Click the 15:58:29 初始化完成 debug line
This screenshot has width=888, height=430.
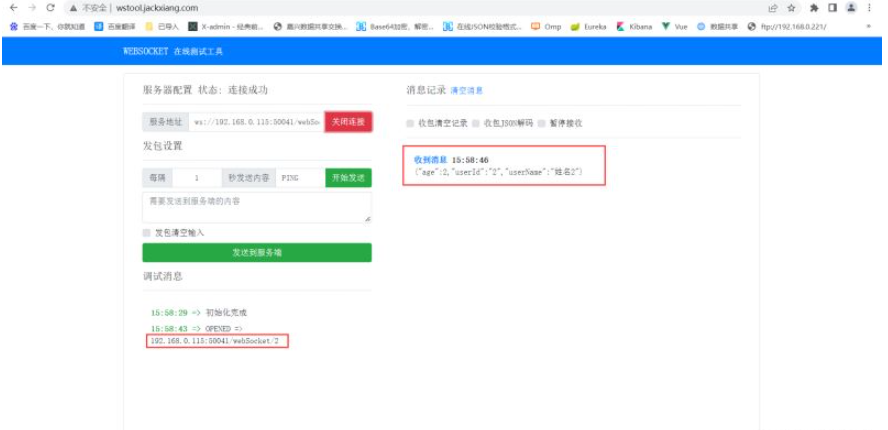(199, 313)
